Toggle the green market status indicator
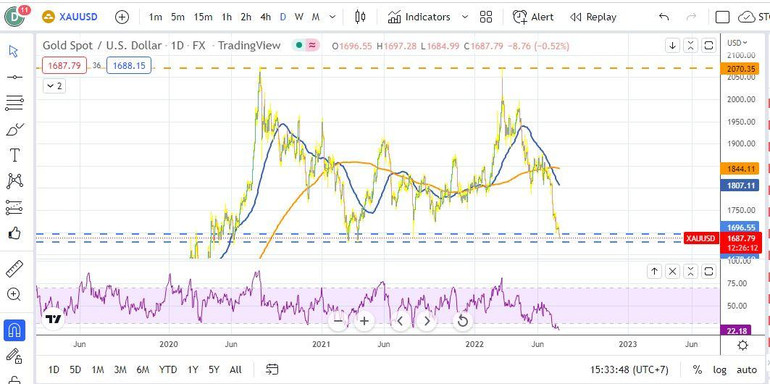The height and width of the screenshot is (384, 770). point(299,46)
